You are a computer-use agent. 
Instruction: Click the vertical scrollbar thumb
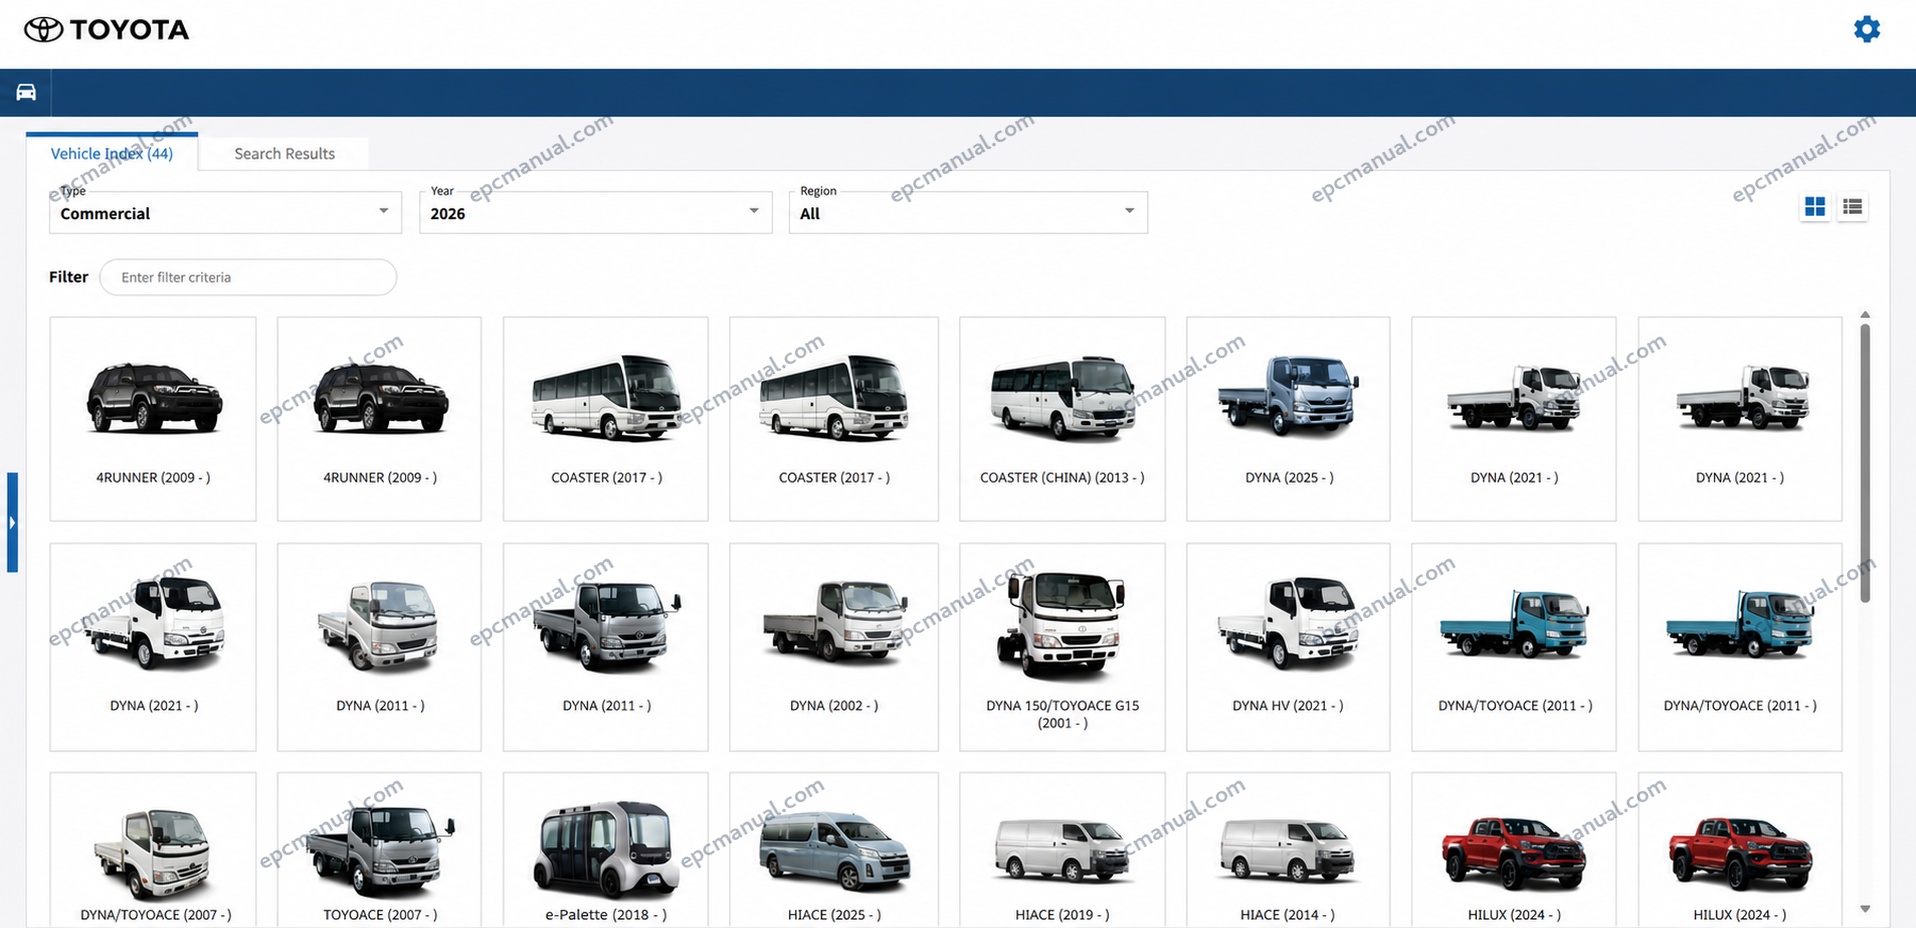[x=1865, y=462]
